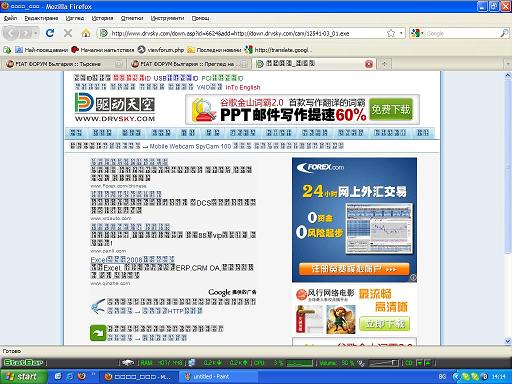Image resolution: width=512 pixels, height=384 pixels.
Task: Open the Google search engine dropdown
Action: (x=418, y=33)
